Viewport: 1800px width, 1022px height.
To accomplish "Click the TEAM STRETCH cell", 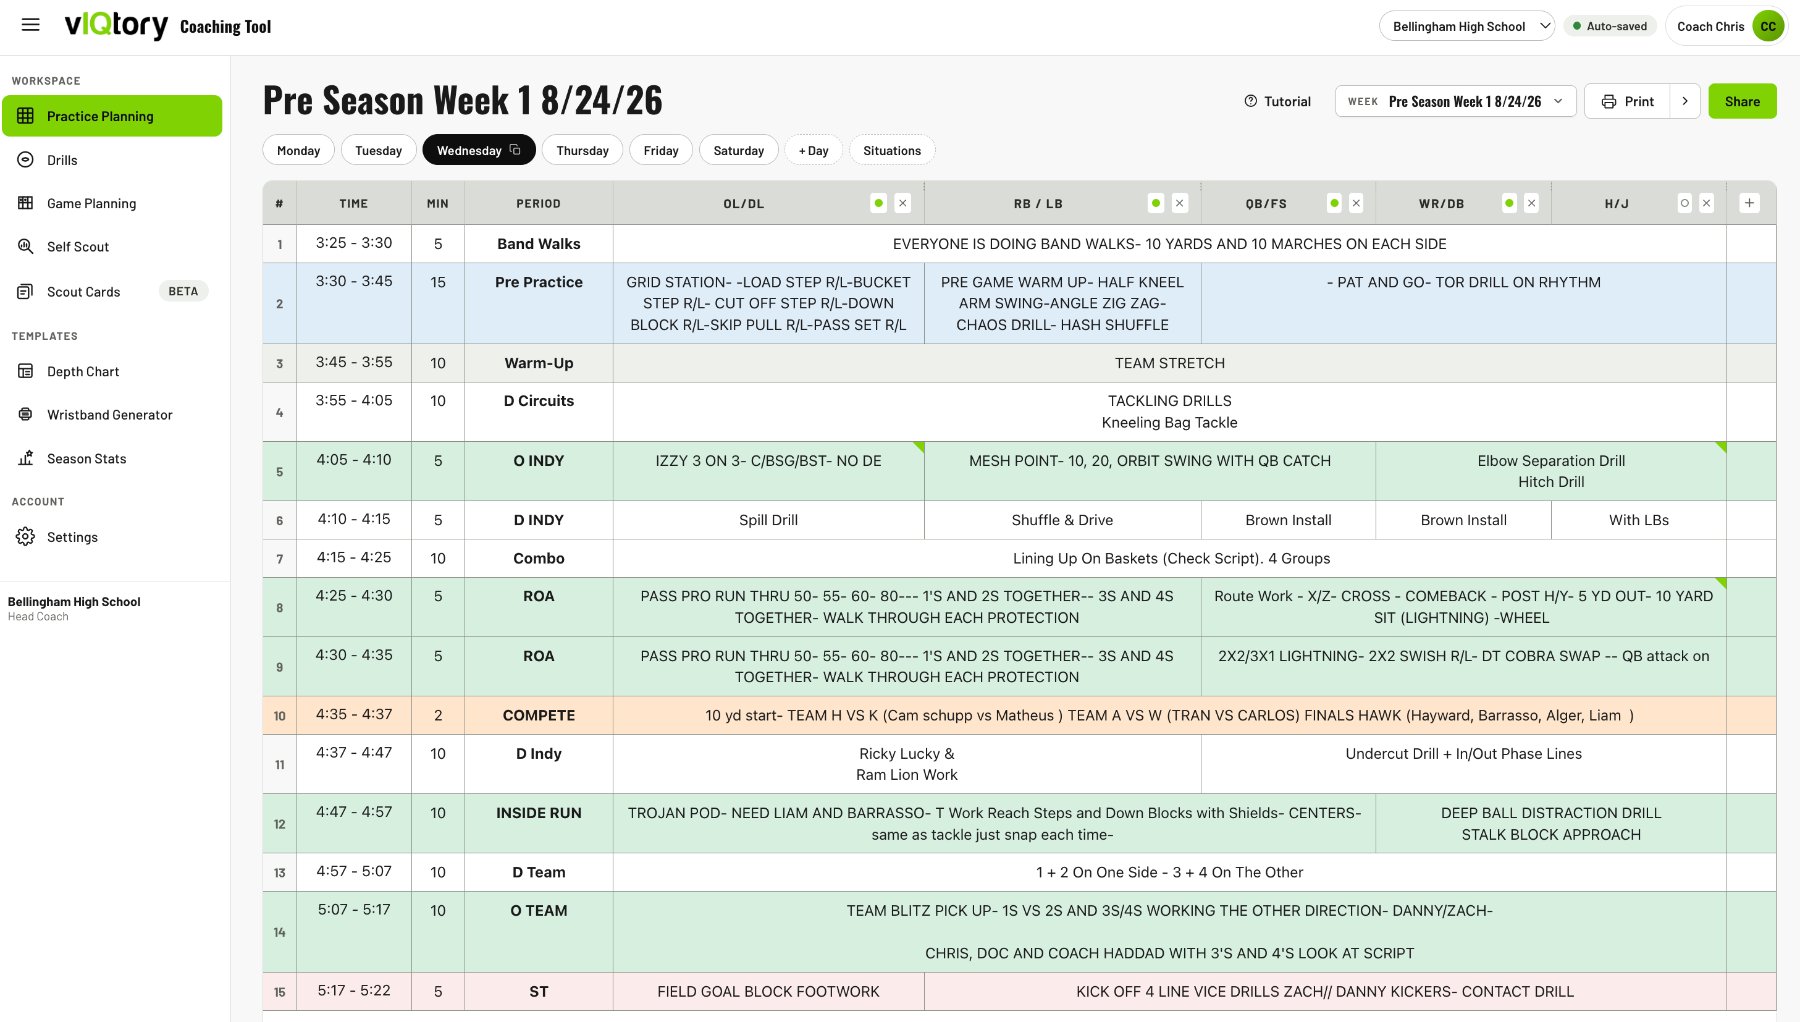I will click(1170, 363).
